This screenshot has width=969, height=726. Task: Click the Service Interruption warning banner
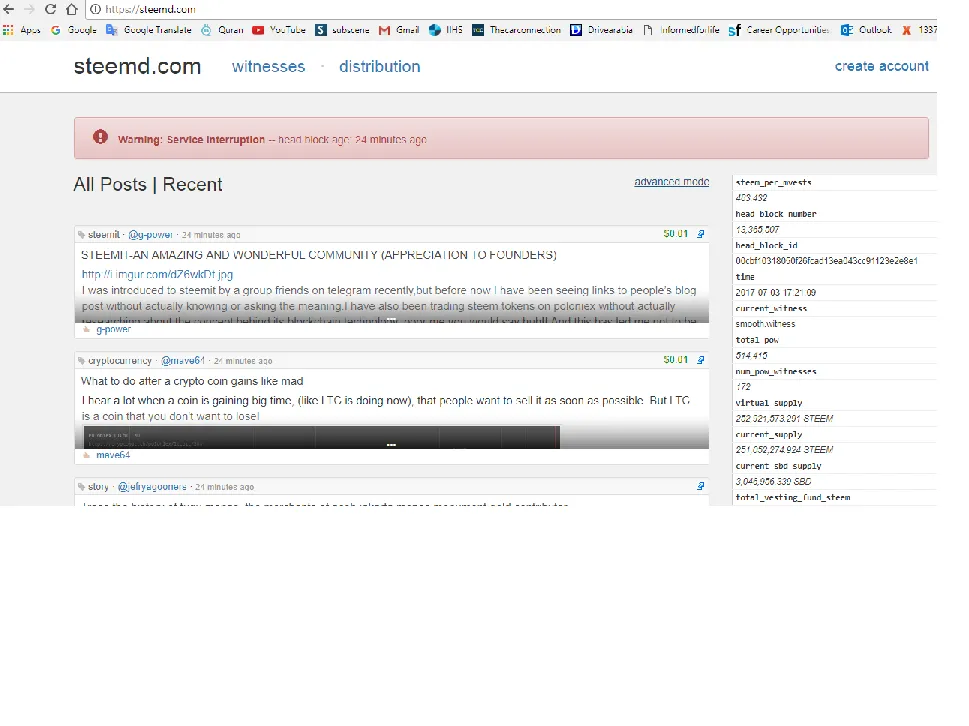point(501,138)
